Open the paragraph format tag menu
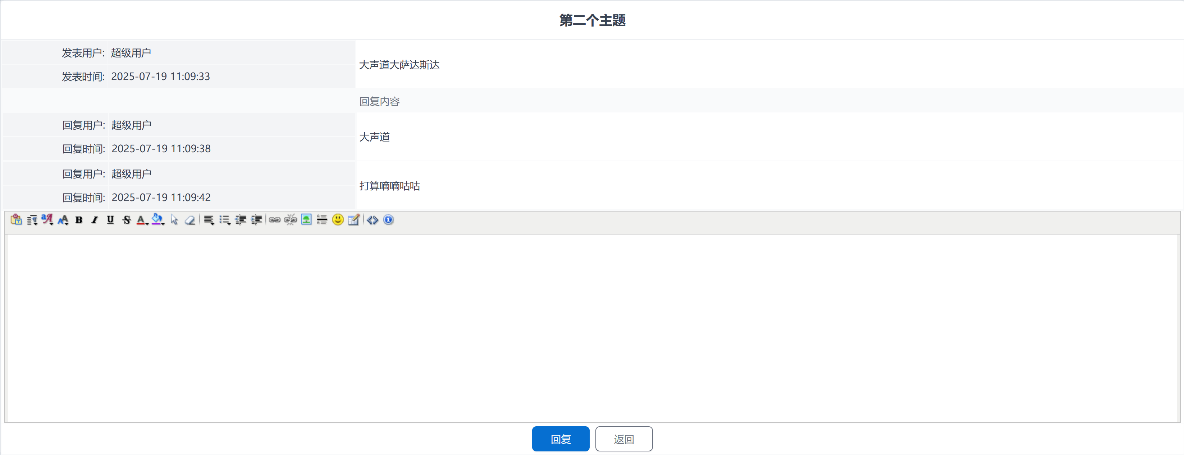 pos(32,220)
